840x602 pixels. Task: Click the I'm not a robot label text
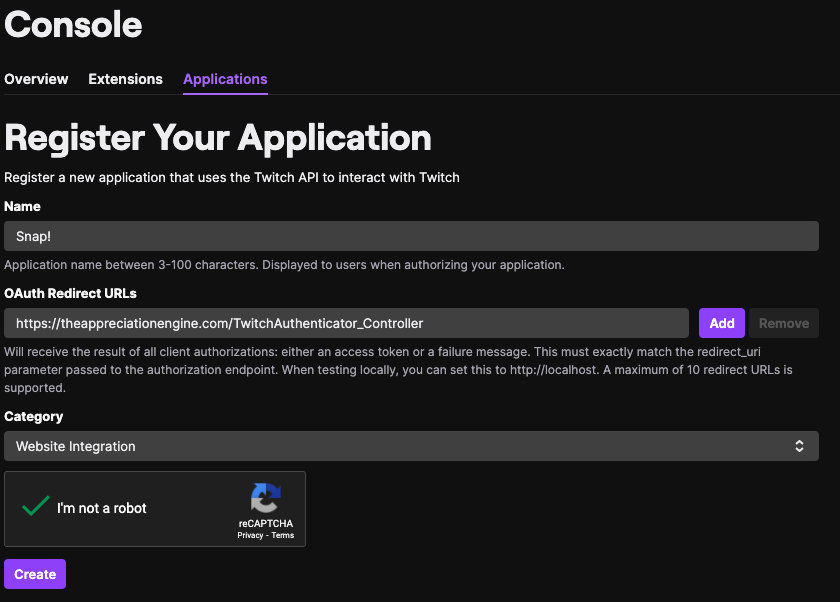pyautogui.click(x=102, y=508)
